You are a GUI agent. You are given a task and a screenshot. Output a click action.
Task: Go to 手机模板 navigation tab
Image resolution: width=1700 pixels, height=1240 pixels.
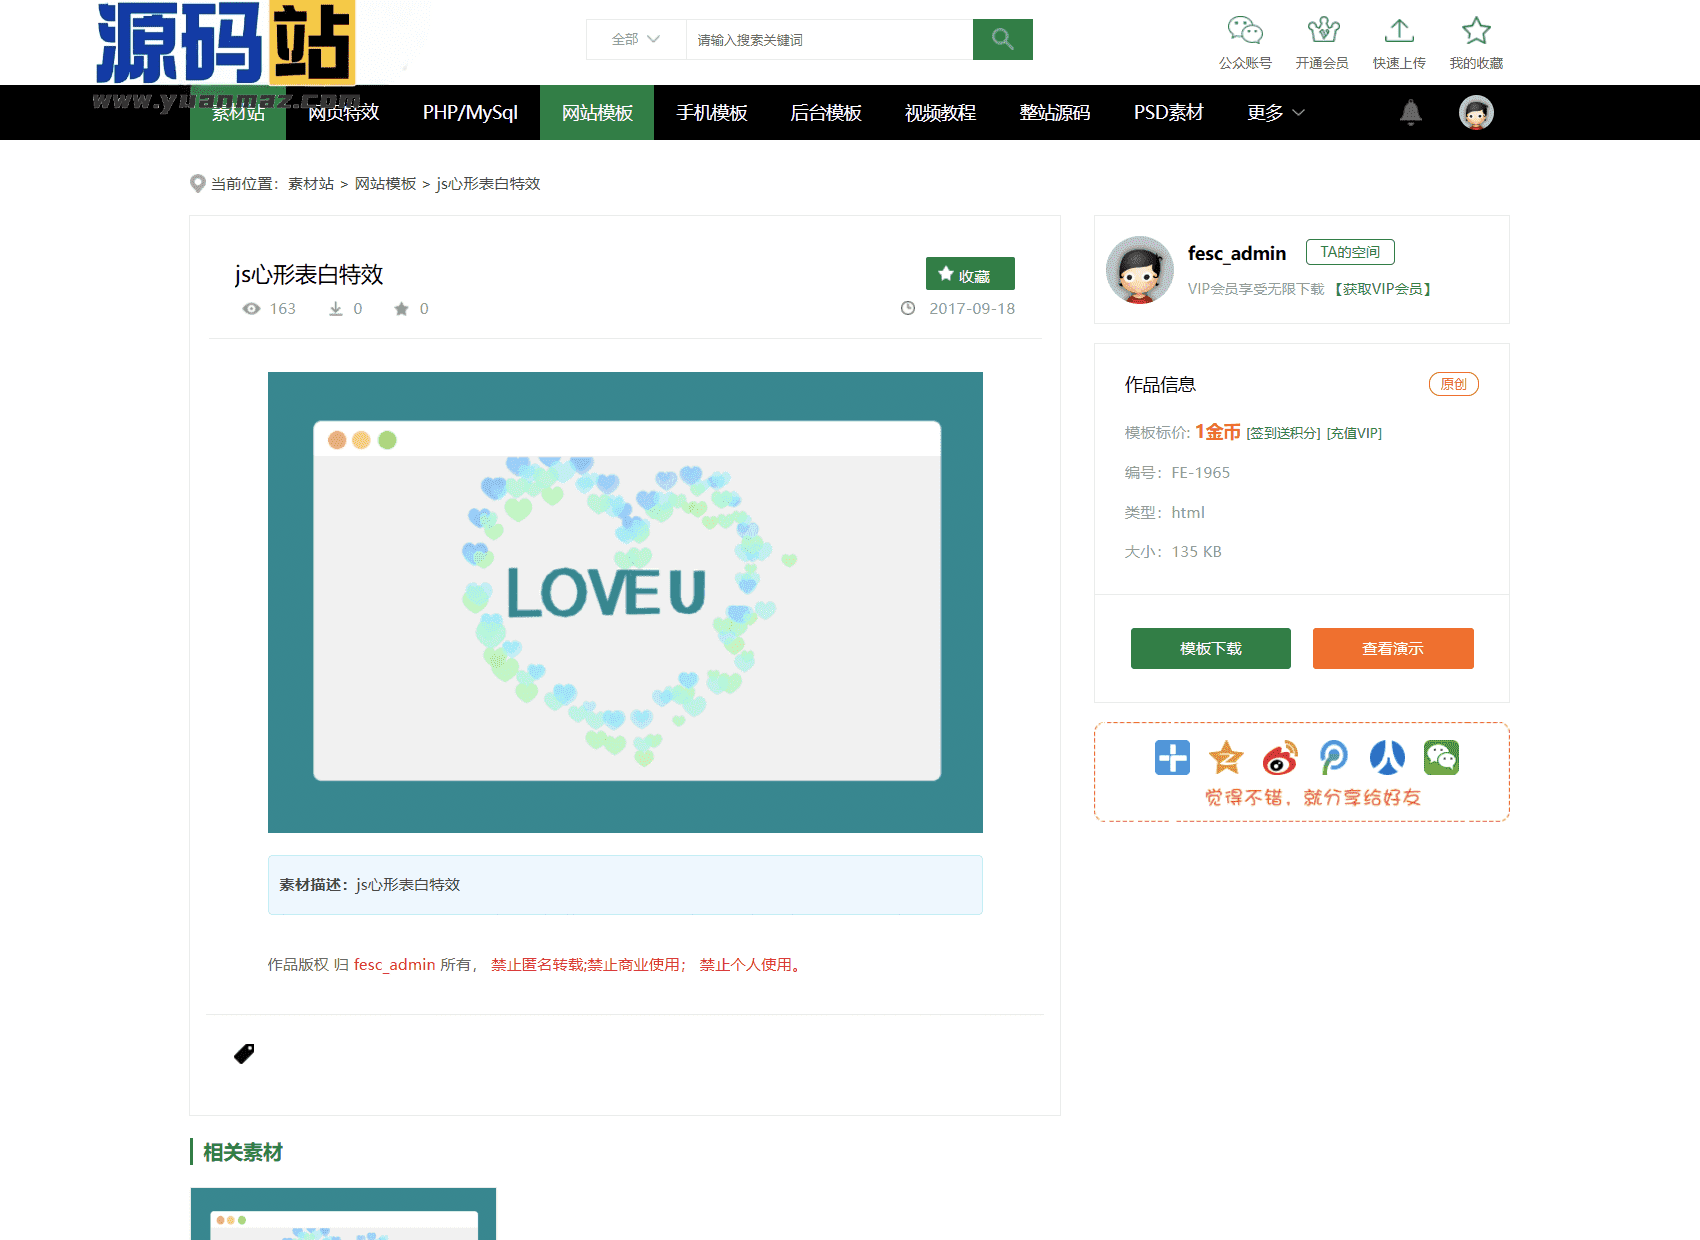point(711,113)
